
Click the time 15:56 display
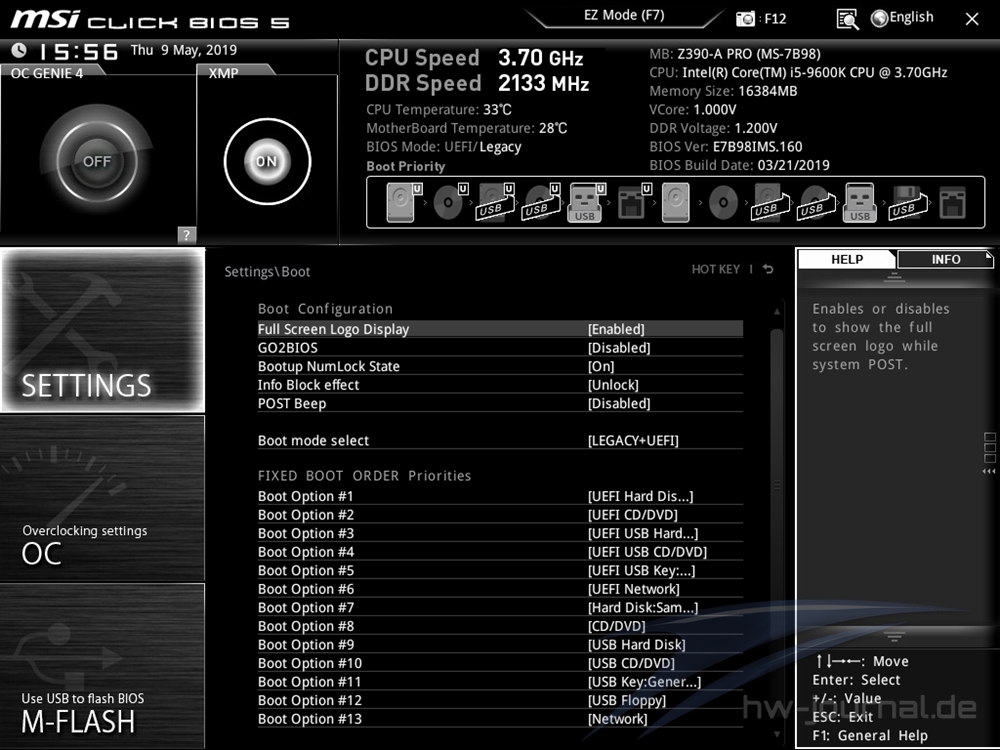click(x=79, y=51)
